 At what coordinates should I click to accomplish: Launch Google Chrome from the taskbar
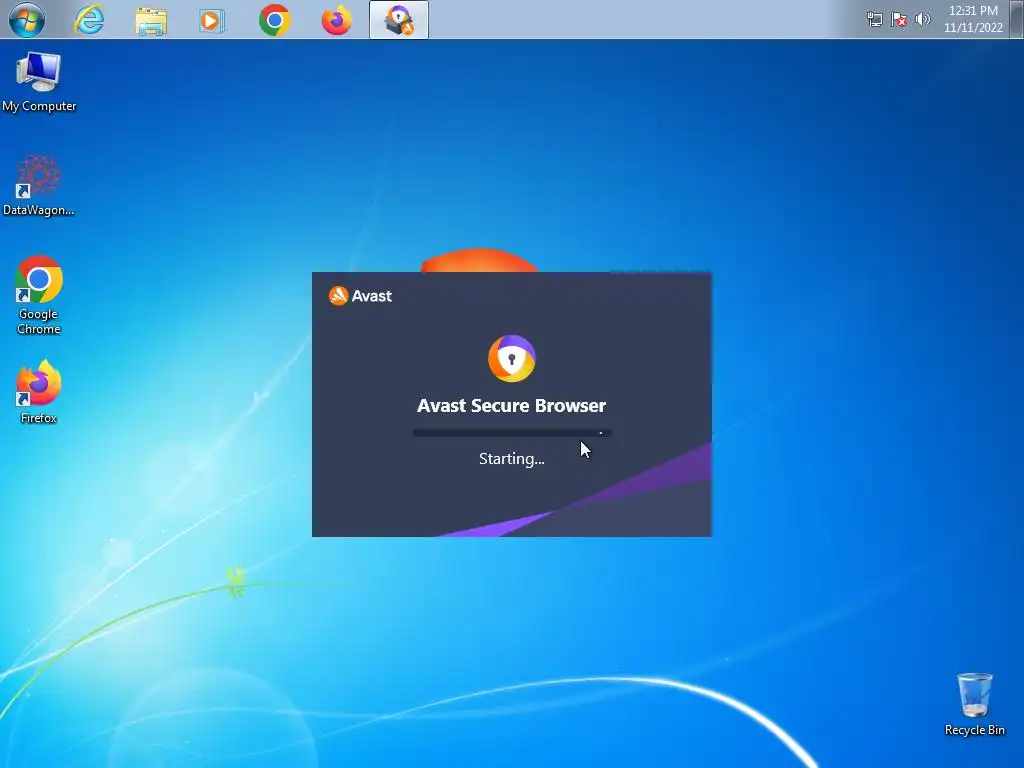[x=274, y=20]
